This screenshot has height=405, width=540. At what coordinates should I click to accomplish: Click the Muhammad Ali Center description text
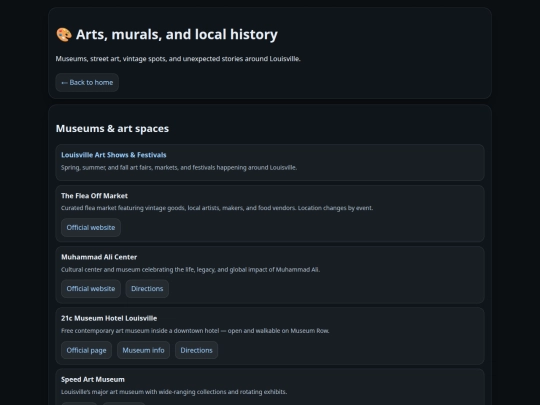tap(190, 270)
